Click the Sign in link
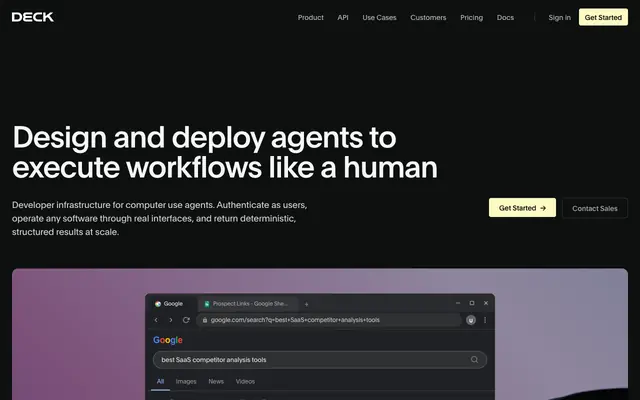The image size is (640, 400). click(560, 18)
